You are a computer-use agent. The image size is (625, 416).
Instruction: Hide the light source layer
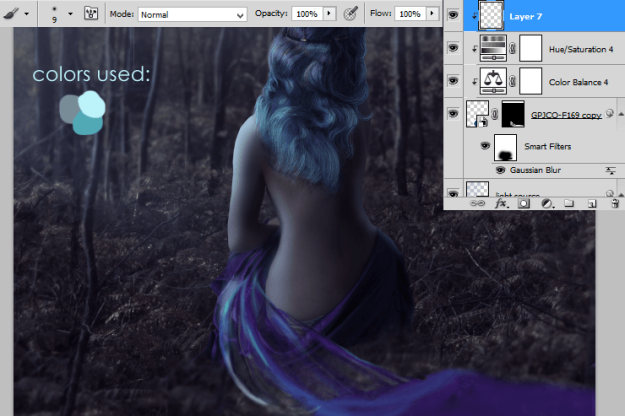pos(453,194)
